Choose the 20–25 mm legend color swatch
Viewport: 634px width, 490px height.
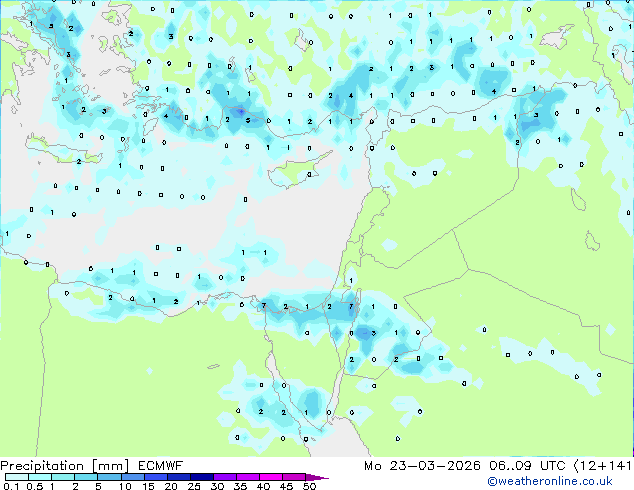coord(179,477)
